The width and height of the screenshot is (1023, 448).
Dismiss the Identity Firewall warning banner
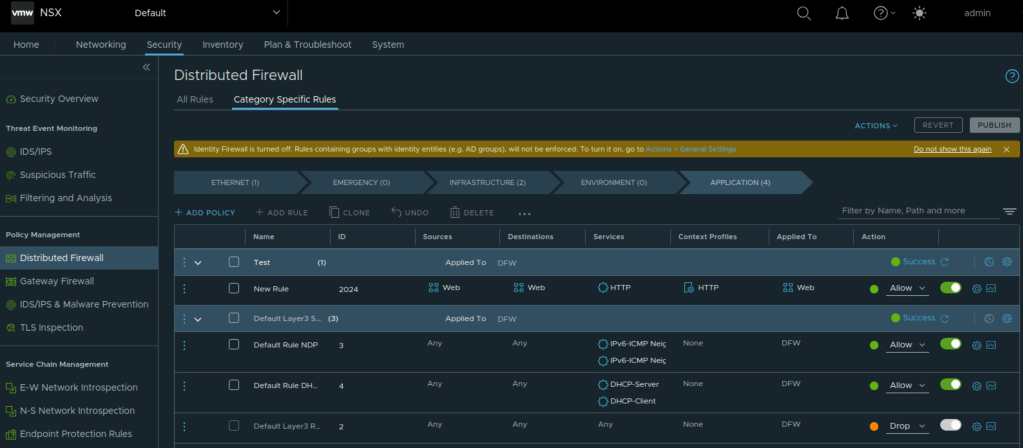(x=1007, y=149)
